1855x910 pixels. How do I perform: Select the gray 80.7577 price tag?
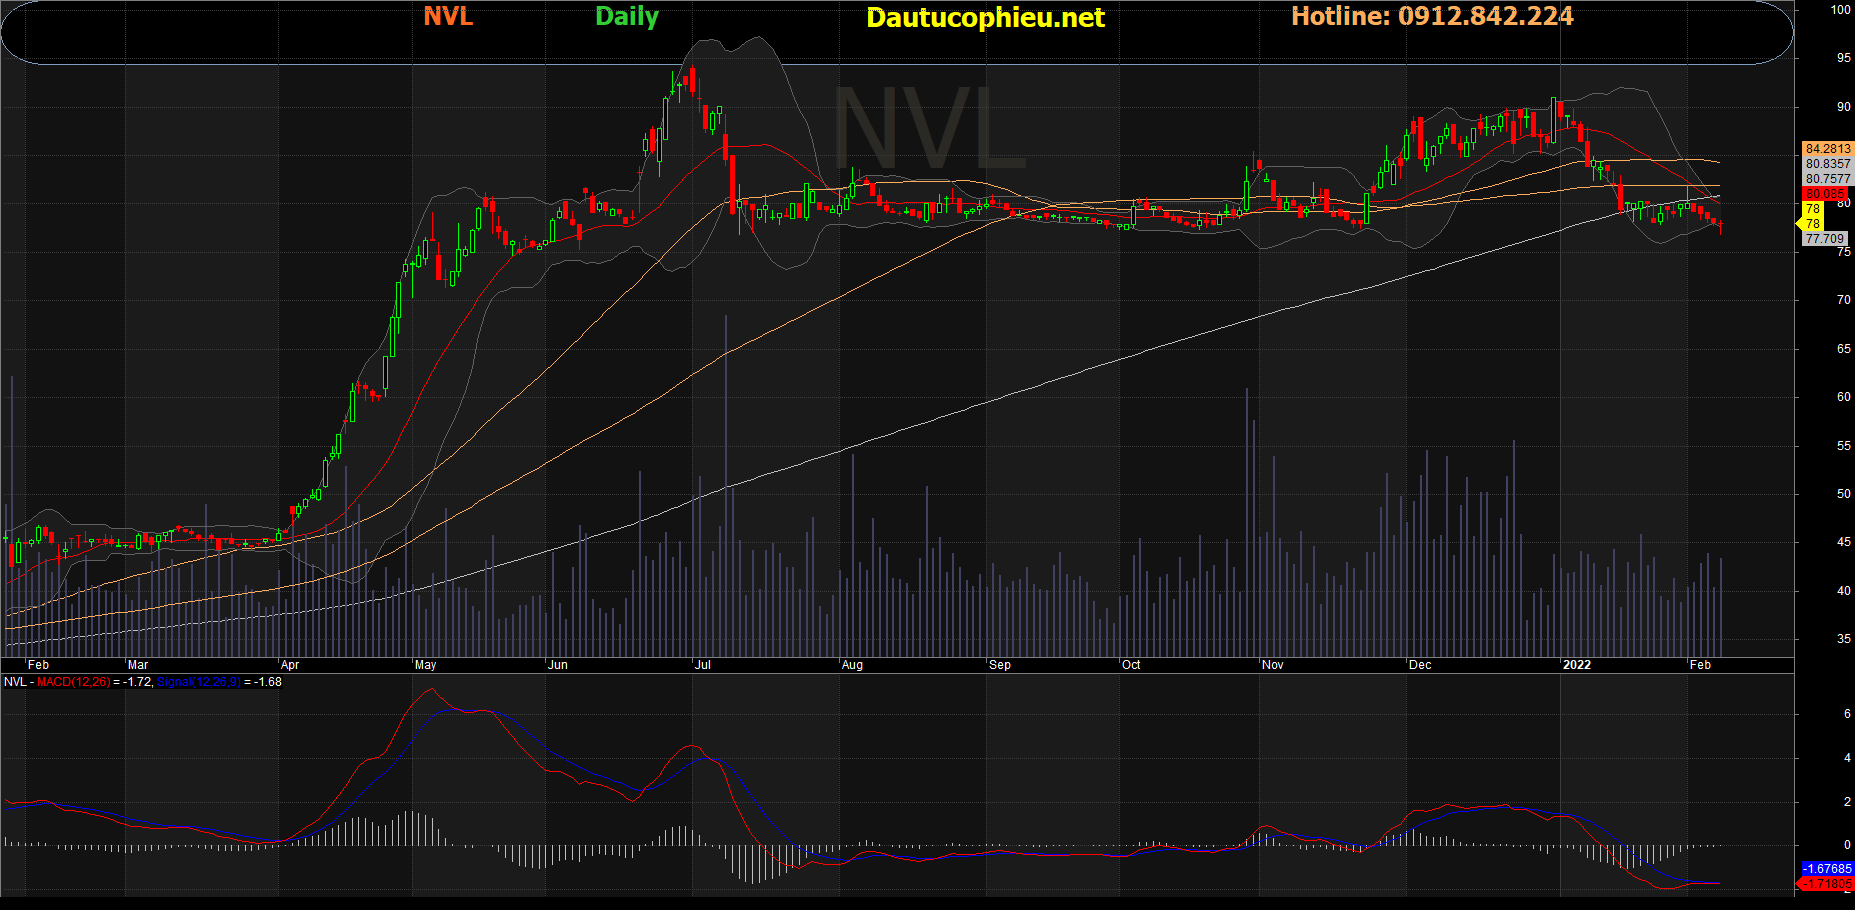click(1827, 179)
